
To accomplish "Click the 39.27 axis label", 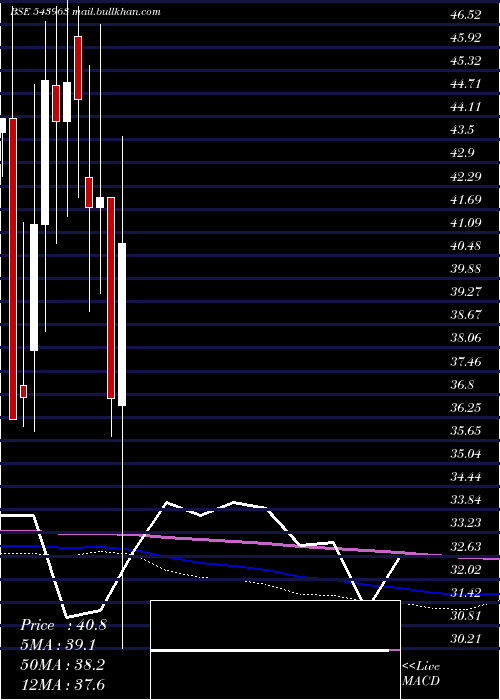I will click(x=466, y=292).
